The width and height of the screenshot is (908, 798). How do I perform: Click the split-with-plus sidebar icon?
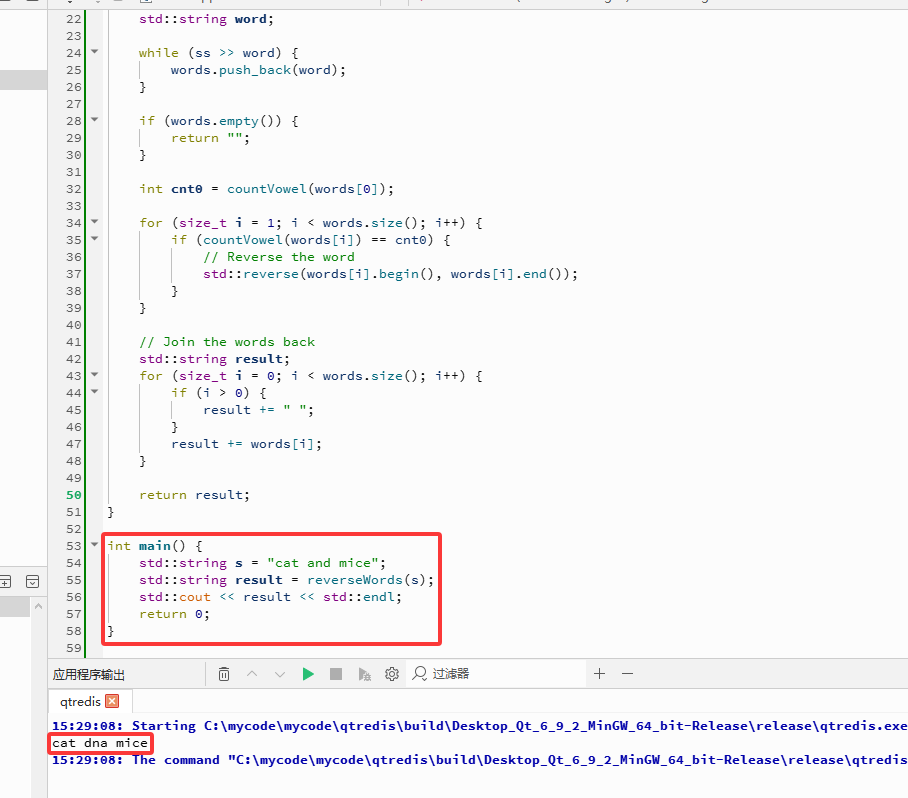[5, 581]
